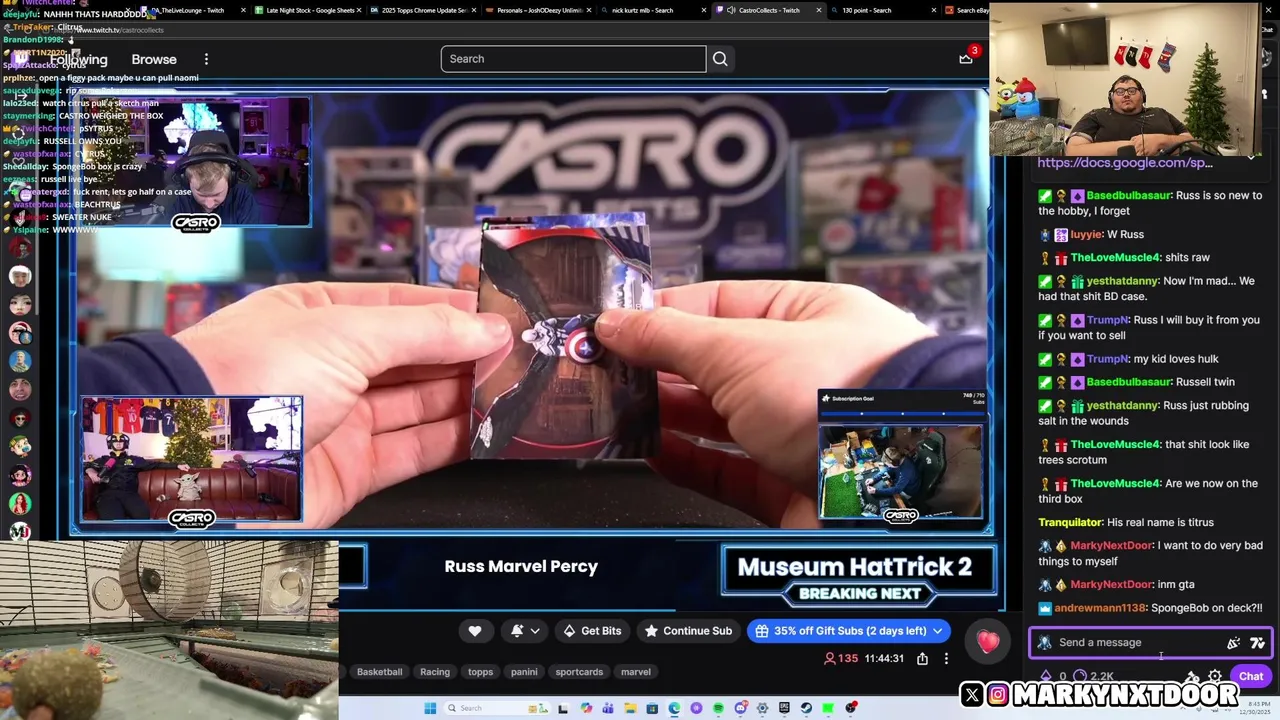The image size is (1280, 720).
Task: Click the Windows taskbar search box
Action: point(495,708)
